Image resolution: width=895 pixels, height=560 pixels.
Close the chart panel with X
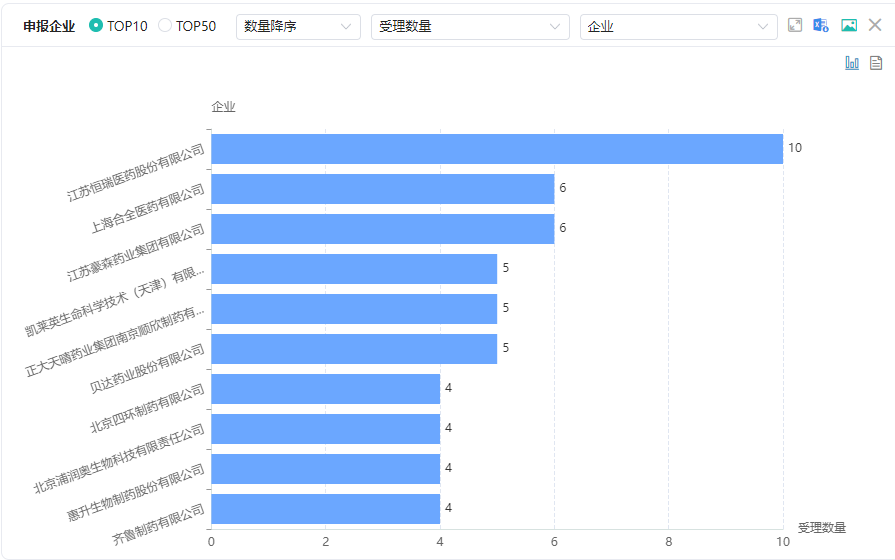875,25
